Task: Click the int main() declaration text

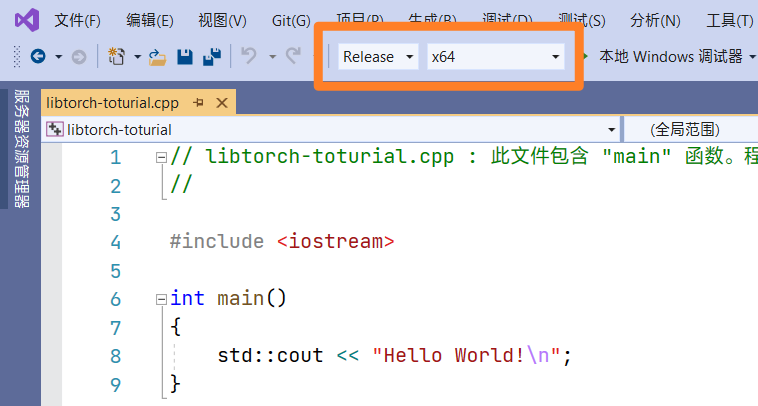Action: 228,298
